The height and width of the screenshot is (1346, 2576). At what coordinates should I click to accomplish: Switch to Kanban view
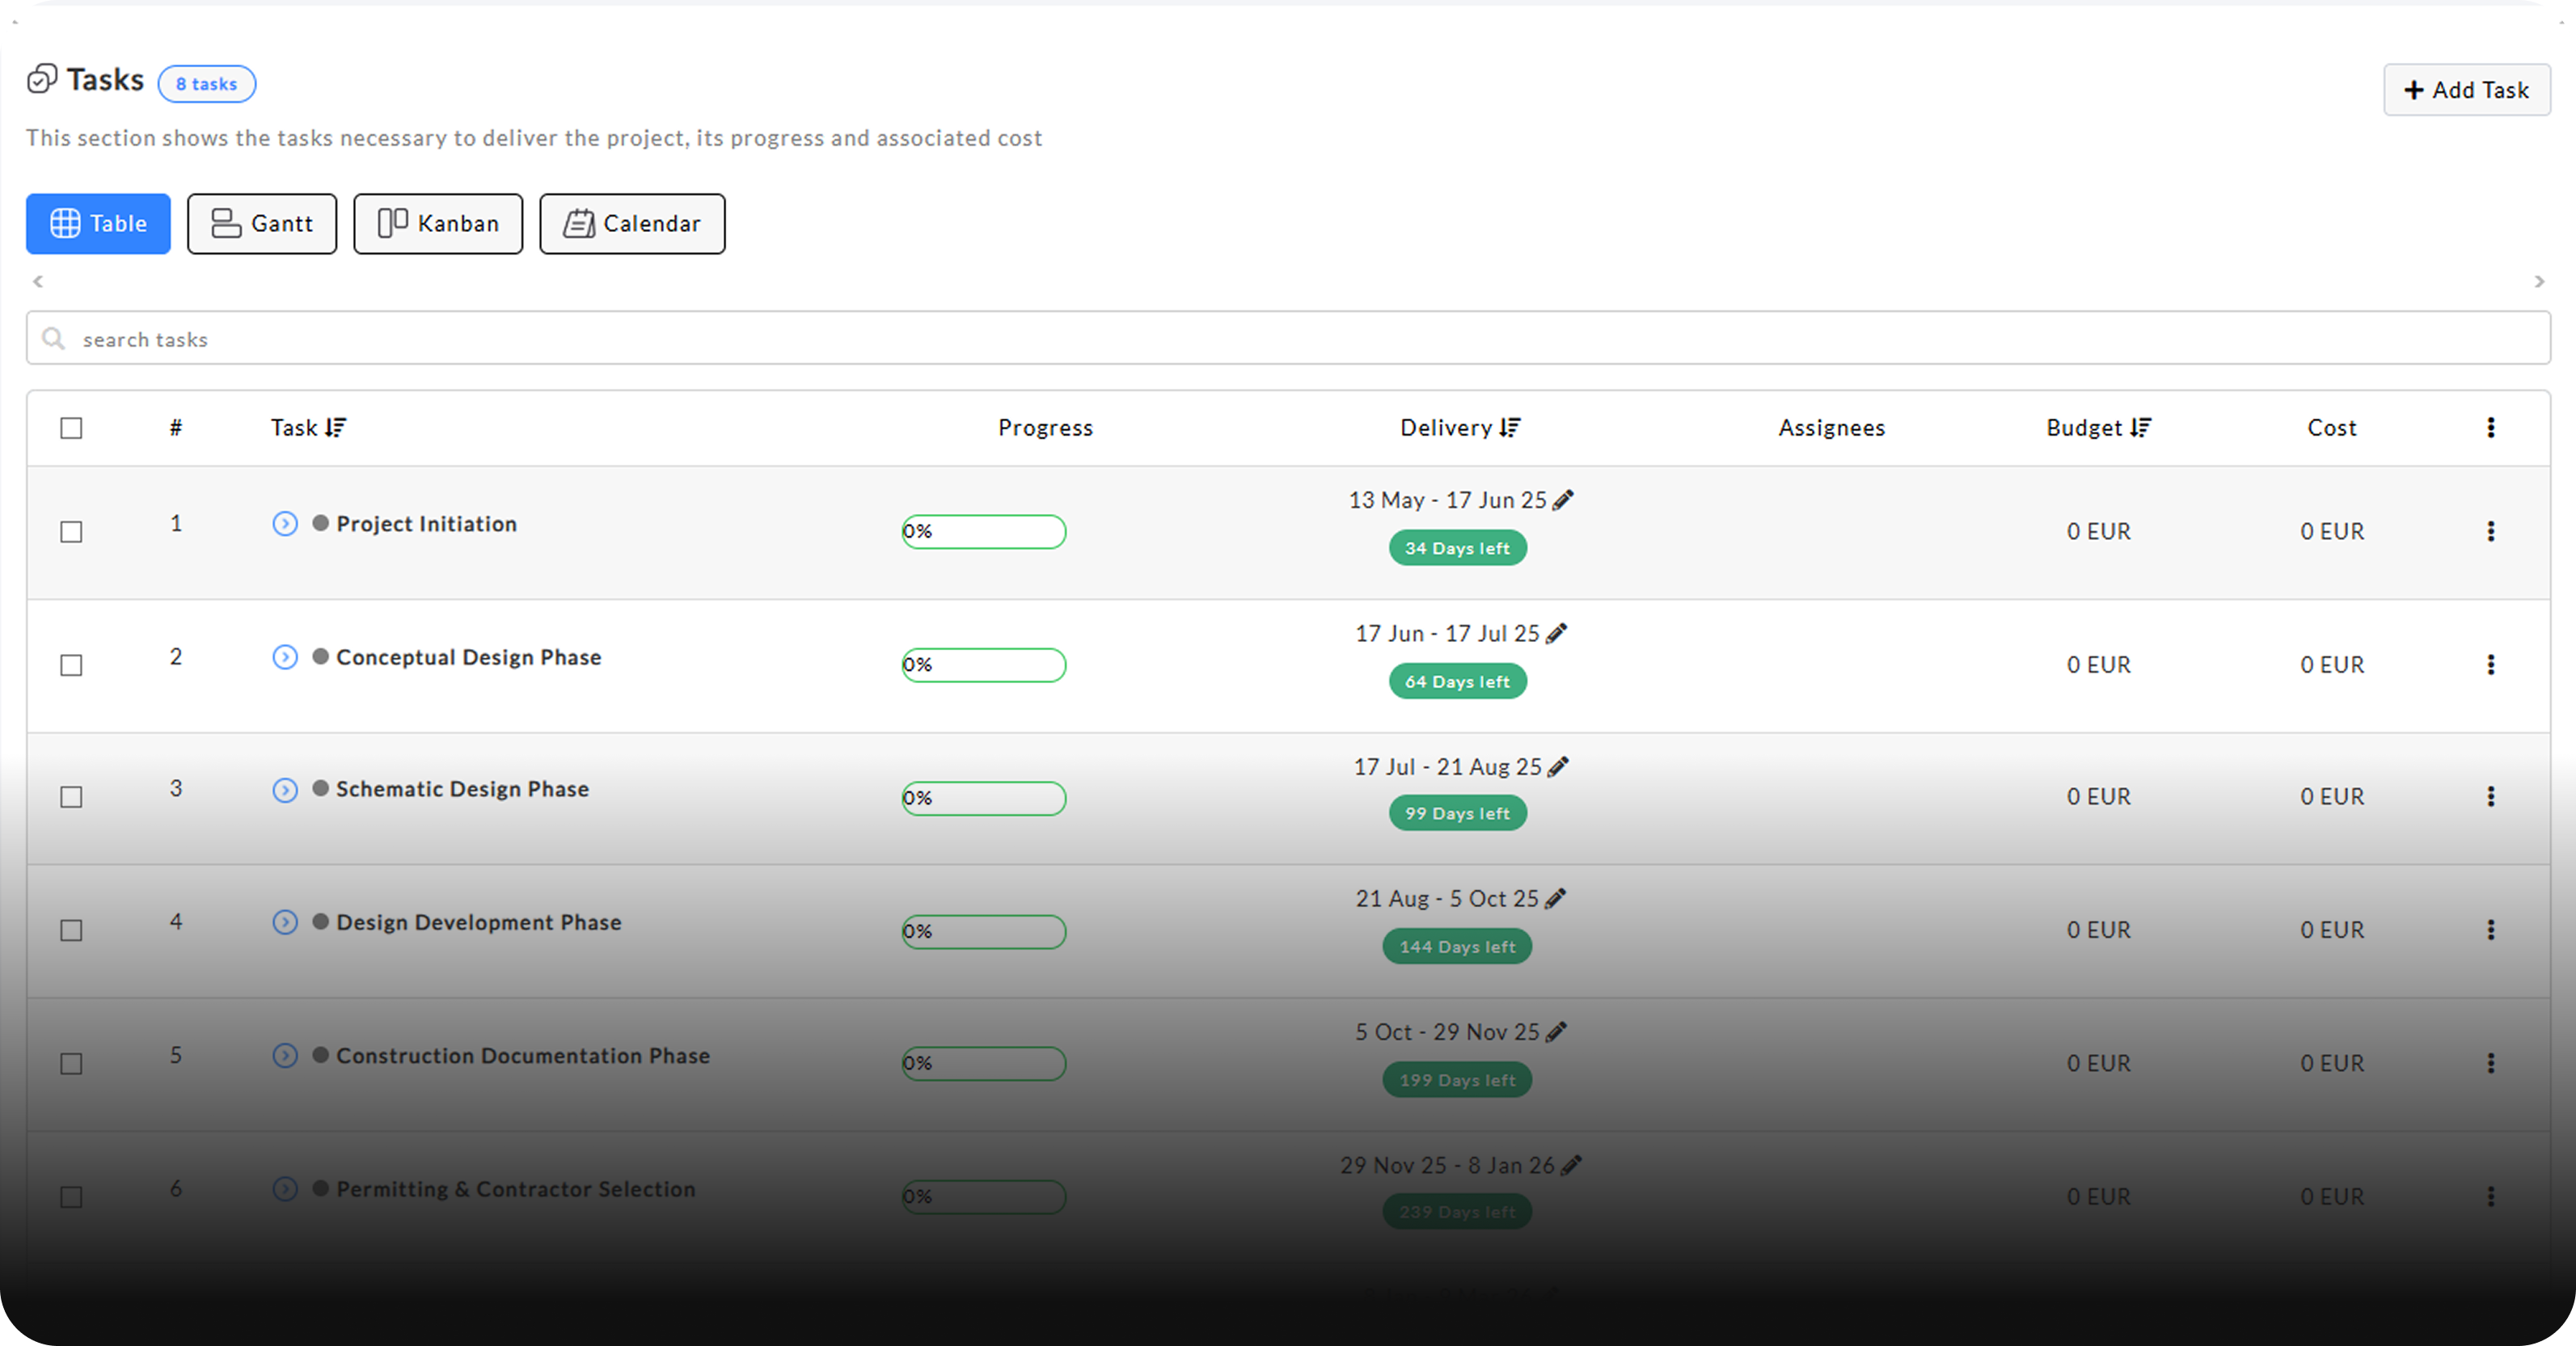(438, 224)
